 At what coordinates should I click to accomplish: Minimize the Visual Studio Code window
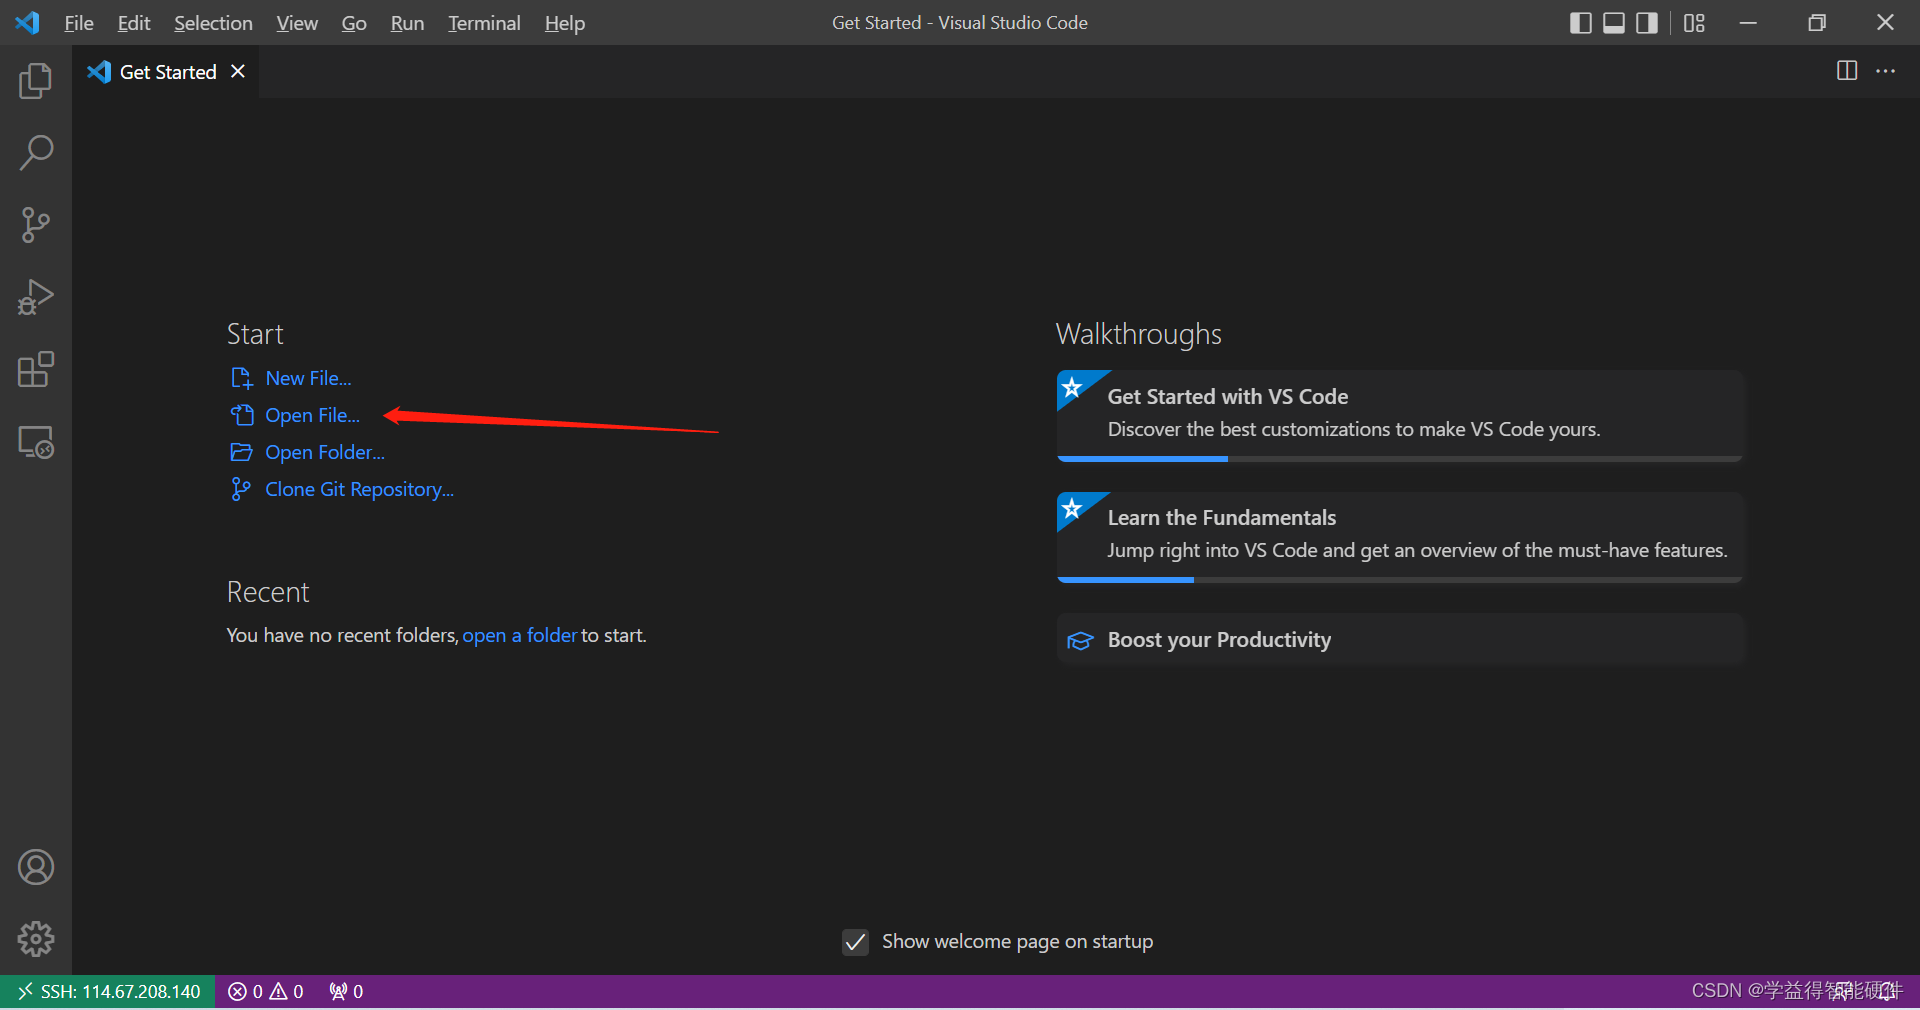pyautogui.click(x=1748, y=23)
